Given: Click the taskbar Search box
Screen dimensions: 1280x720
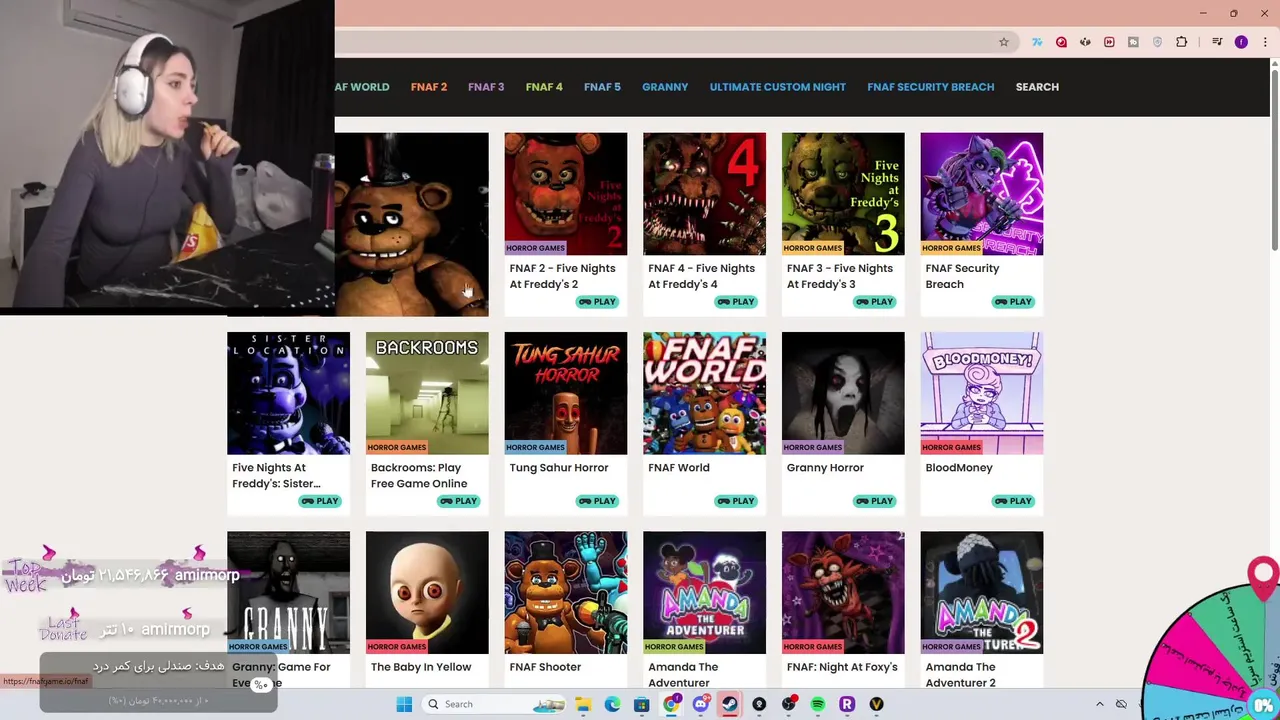Looking at the screenshot, I should [x=495, y=704].
